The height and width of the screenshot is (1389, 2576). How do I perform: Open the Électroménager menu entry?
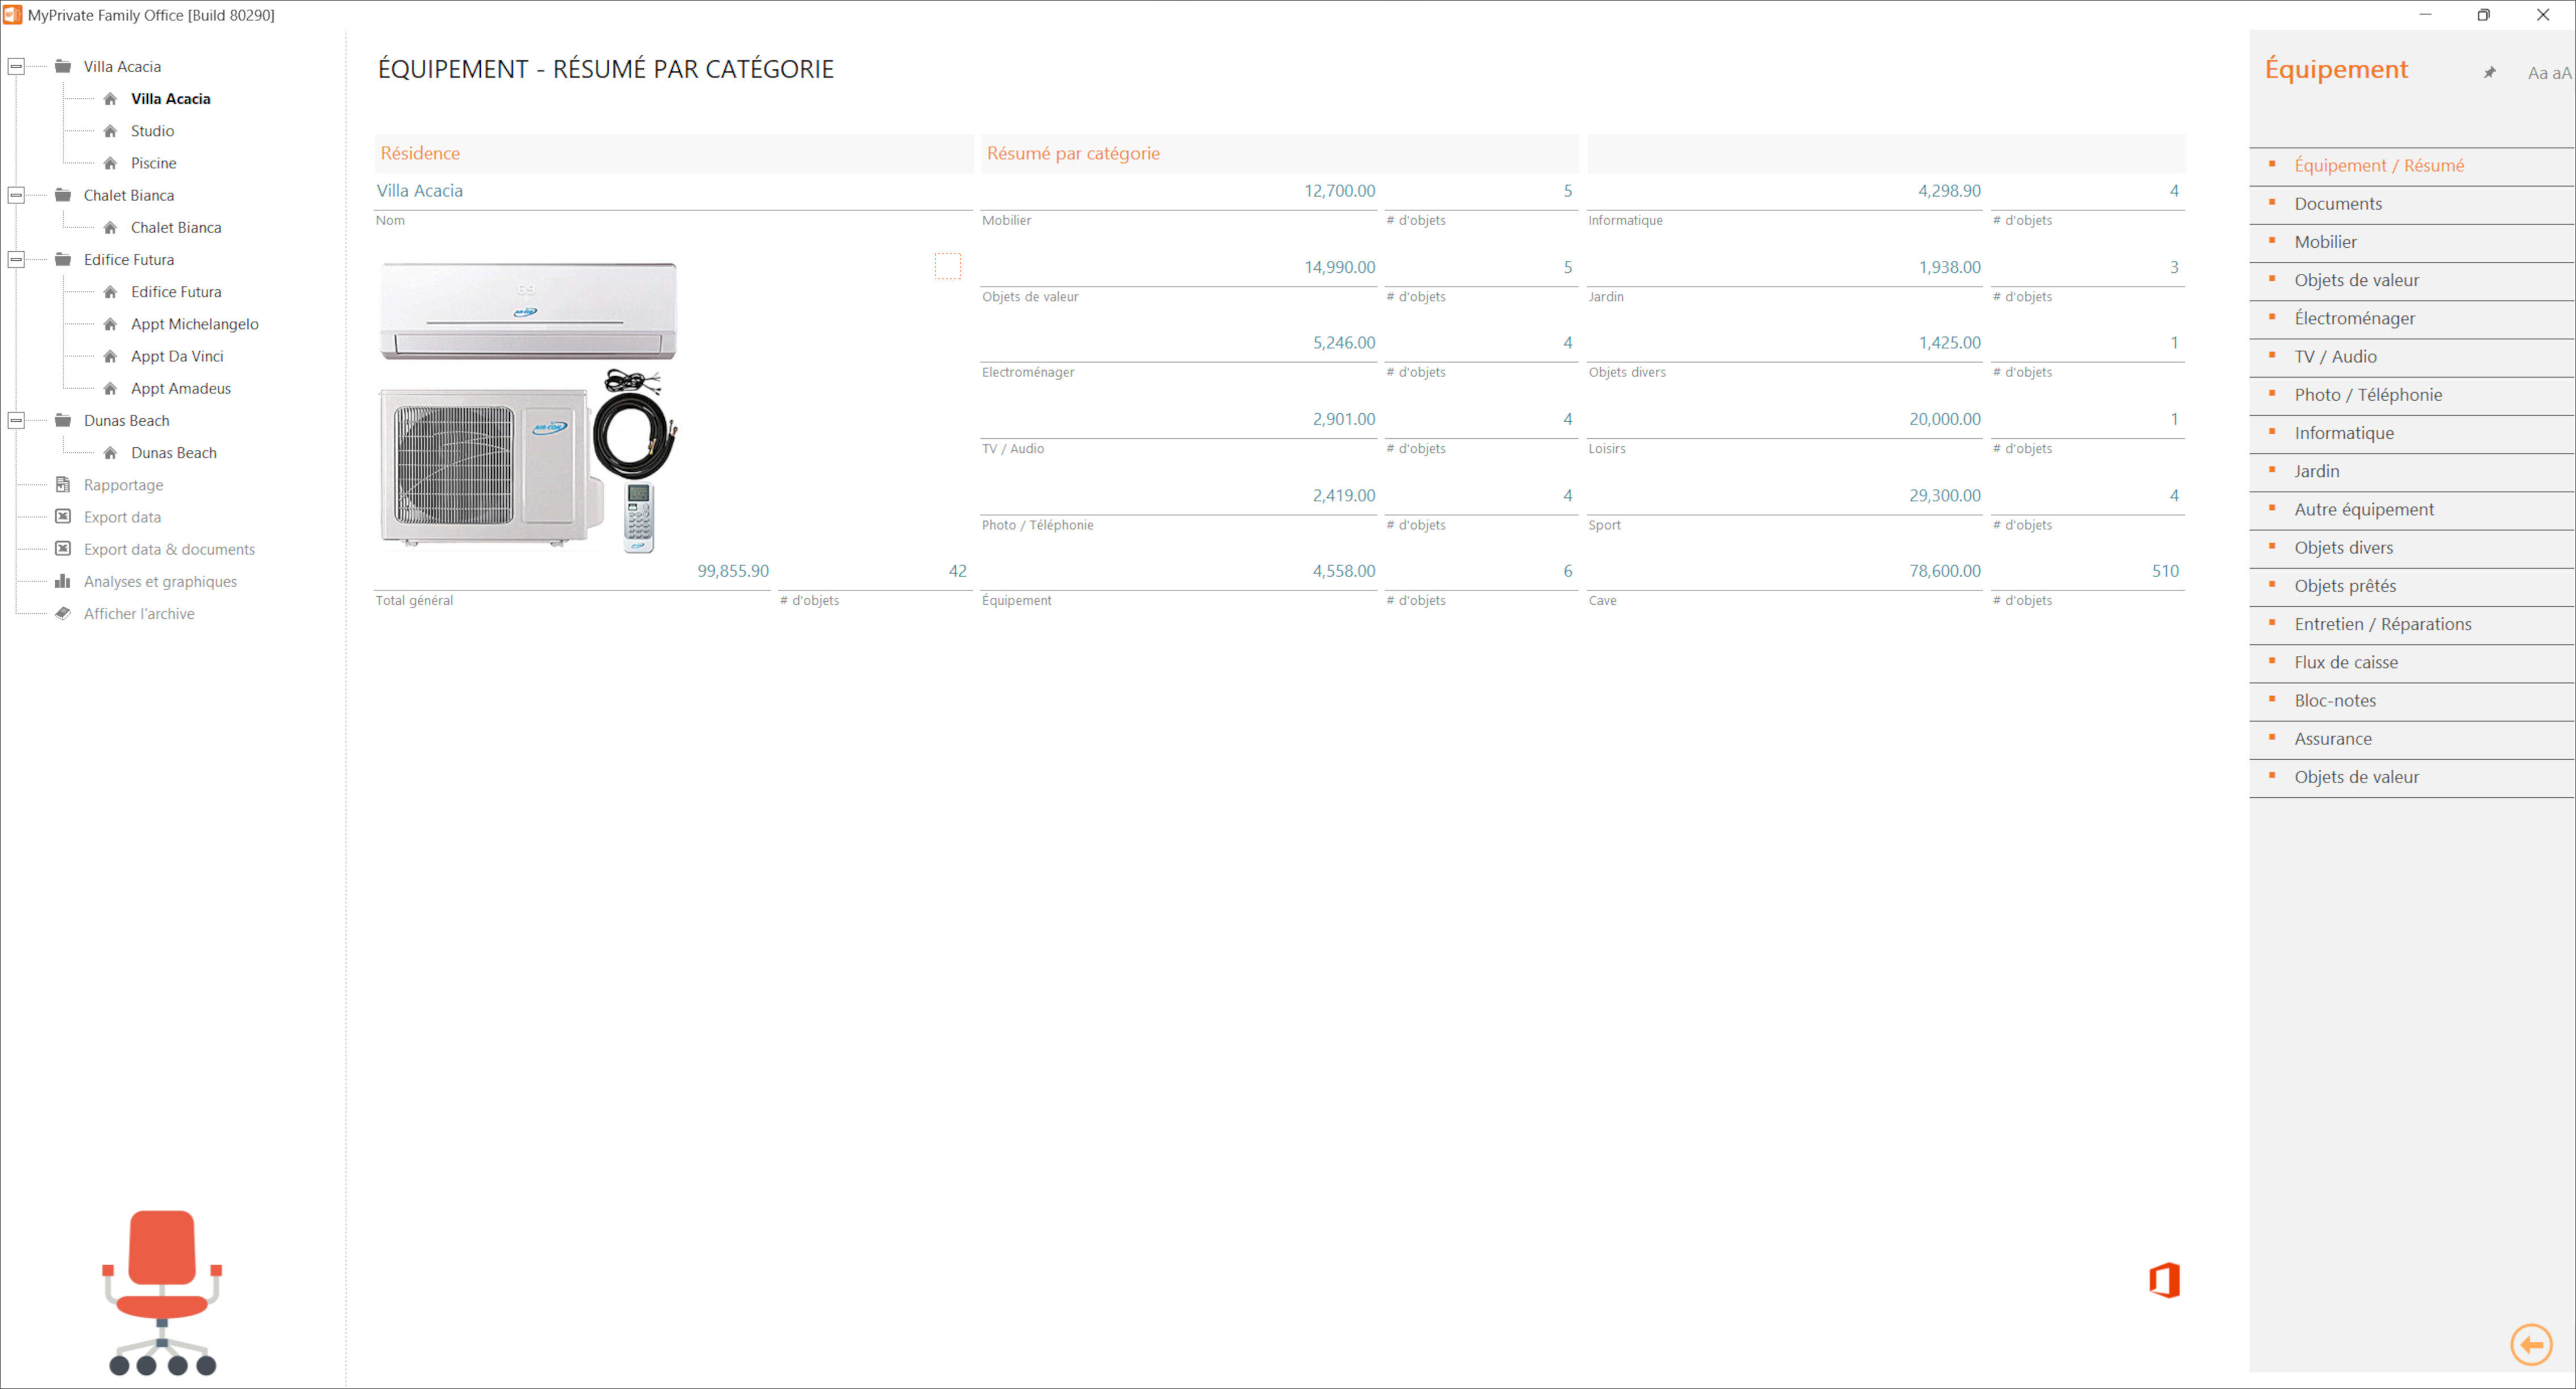click(2354, 318)
